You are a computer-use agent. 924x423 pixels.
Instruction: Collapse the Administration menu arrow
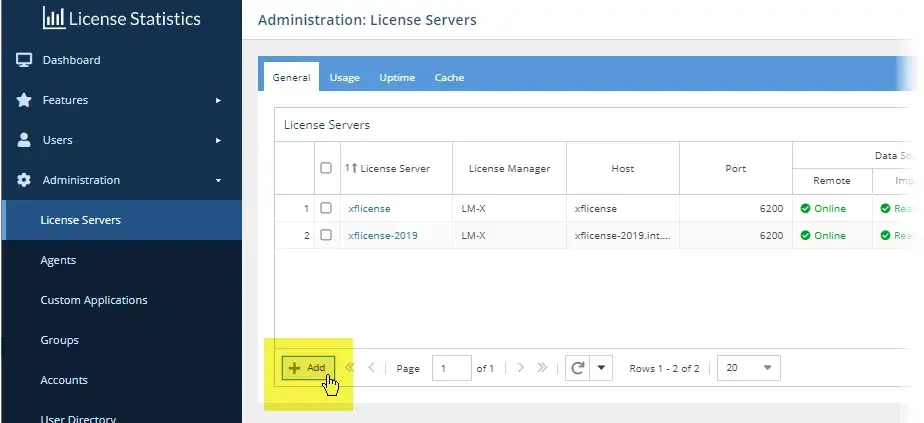click(218, 180)
